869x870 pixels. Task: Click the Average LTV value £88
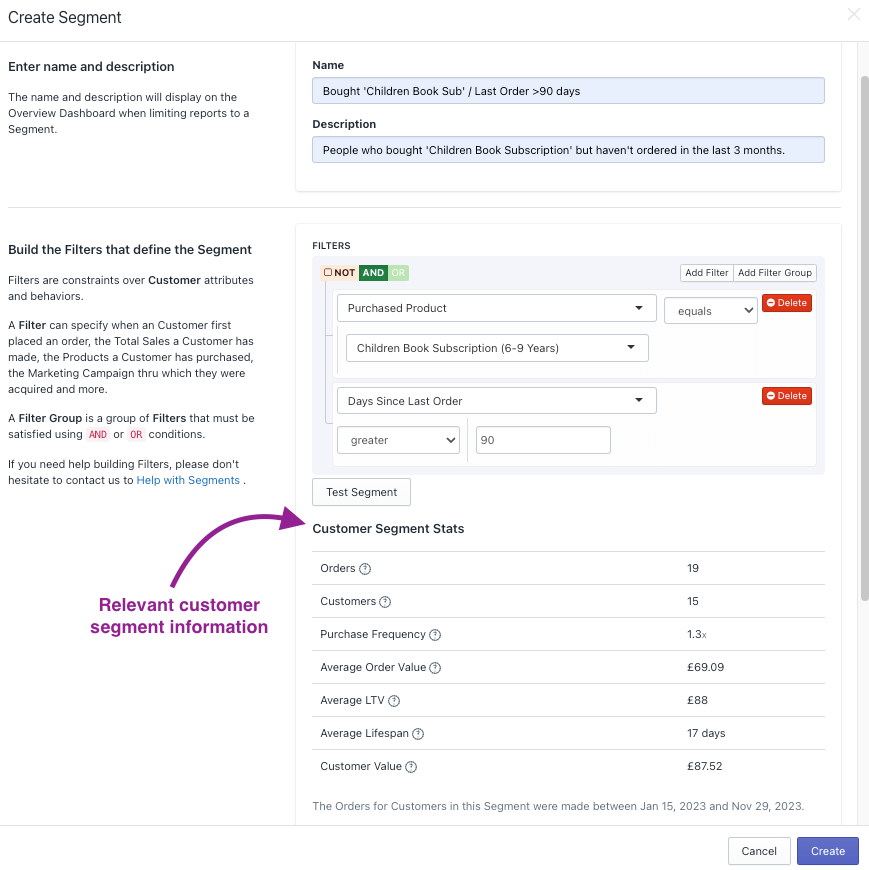[x=697, y=700]
